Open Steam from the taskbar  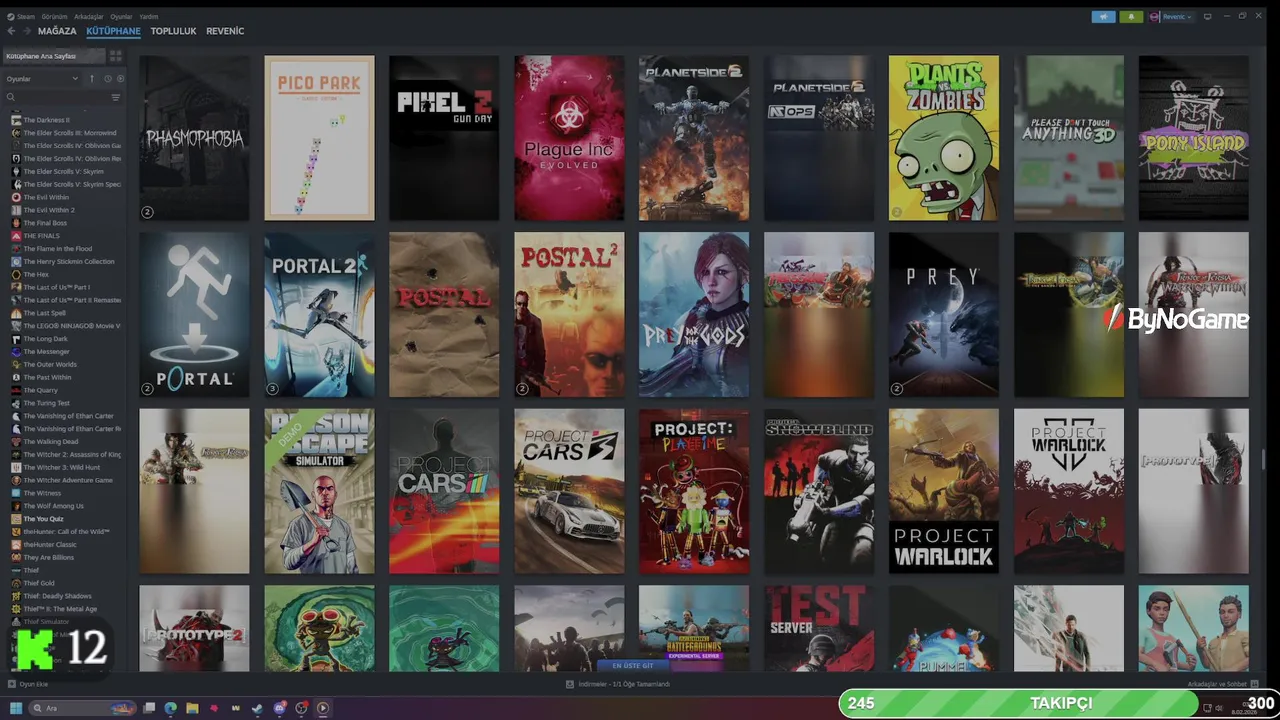point(257,708)
